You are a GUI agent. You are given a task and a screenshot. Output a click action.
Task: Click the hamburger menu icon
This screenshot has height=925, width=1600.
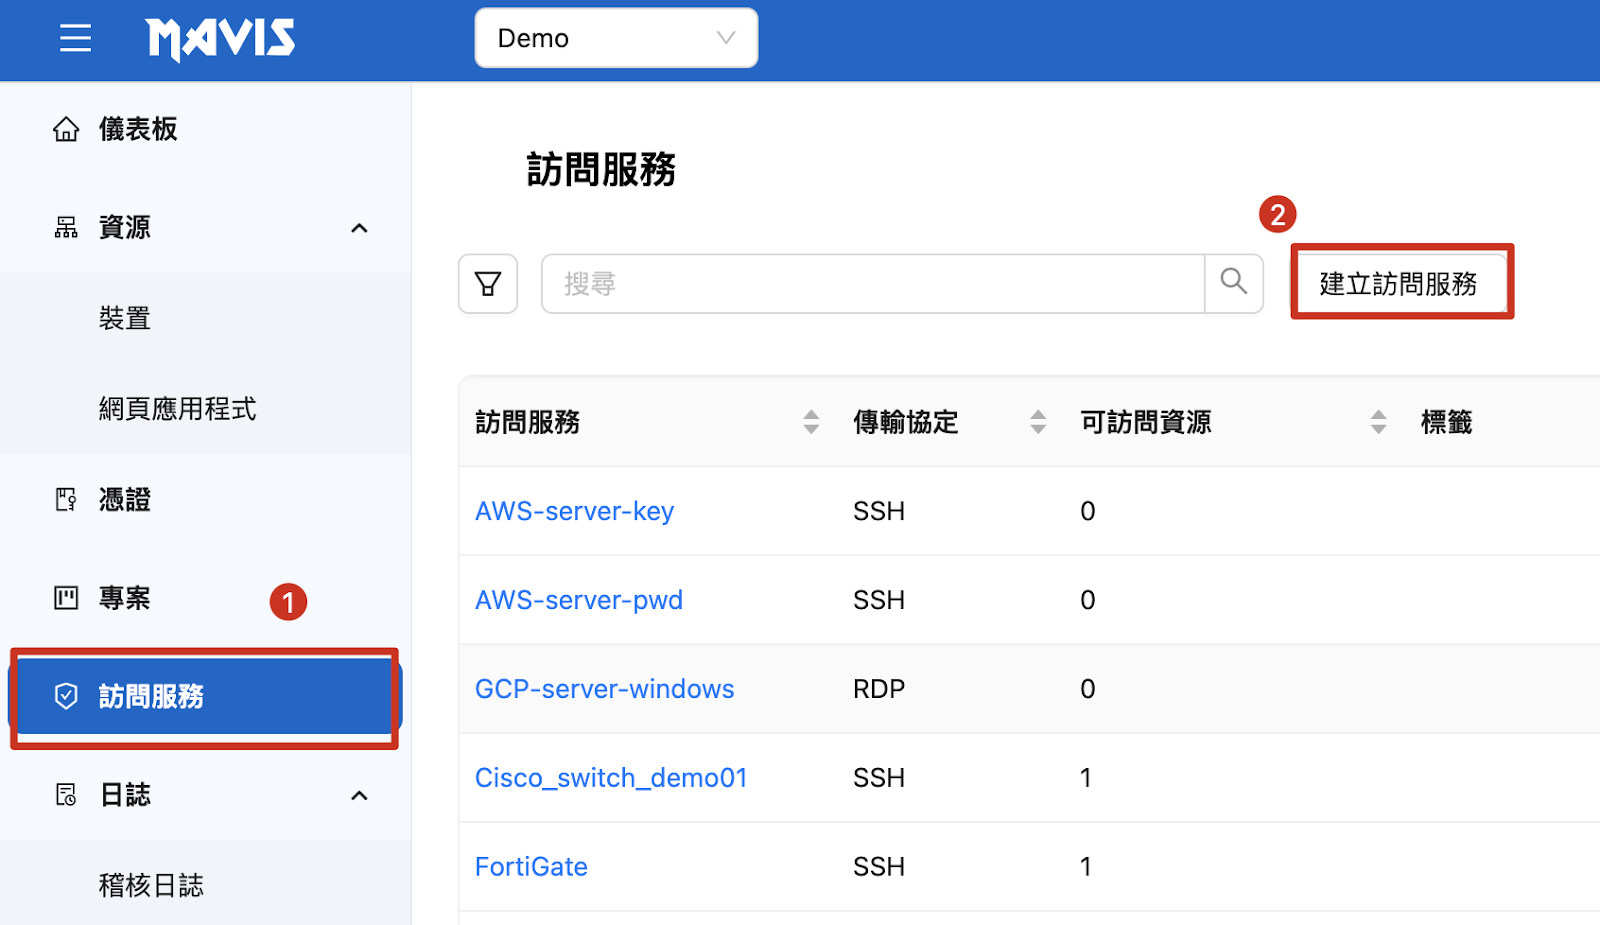tap(75, 39)
